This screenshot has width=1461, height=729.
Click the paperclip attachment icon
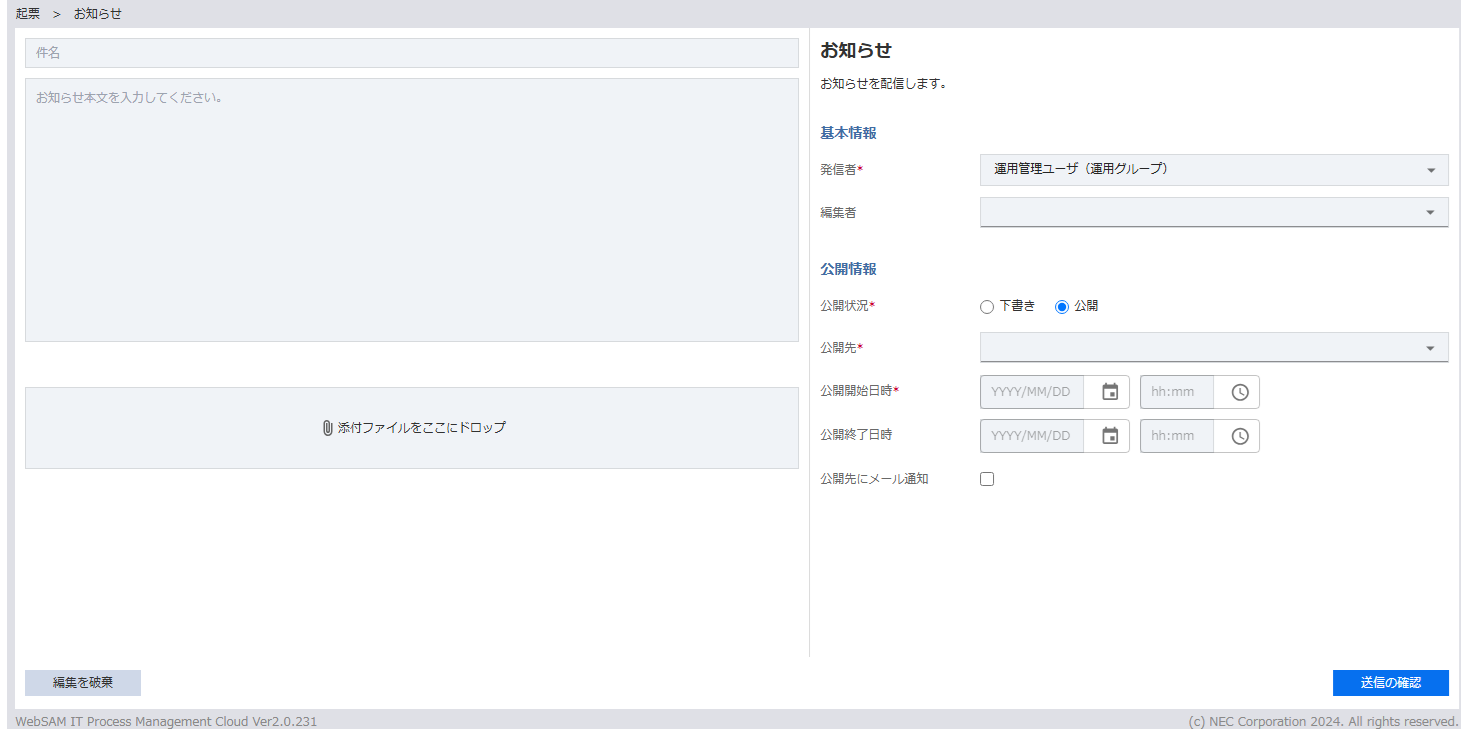(x=327, y=428)
